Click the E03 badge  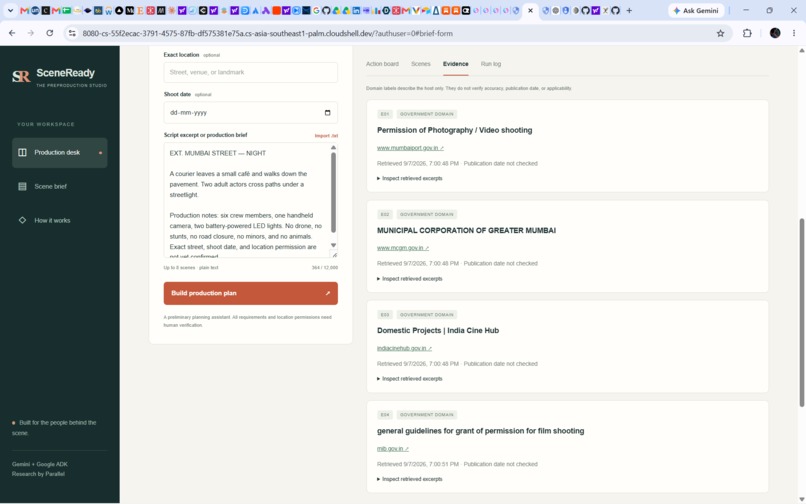point(384,315)
